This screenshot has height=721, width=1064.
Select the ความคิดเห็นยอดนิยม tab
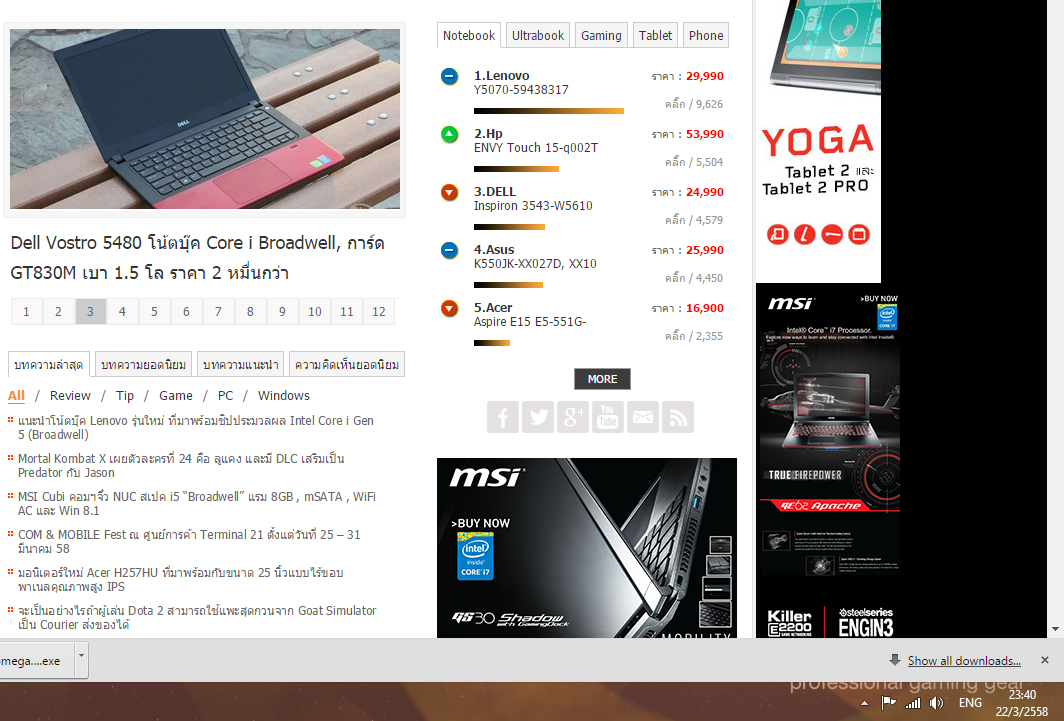point(347,364)
